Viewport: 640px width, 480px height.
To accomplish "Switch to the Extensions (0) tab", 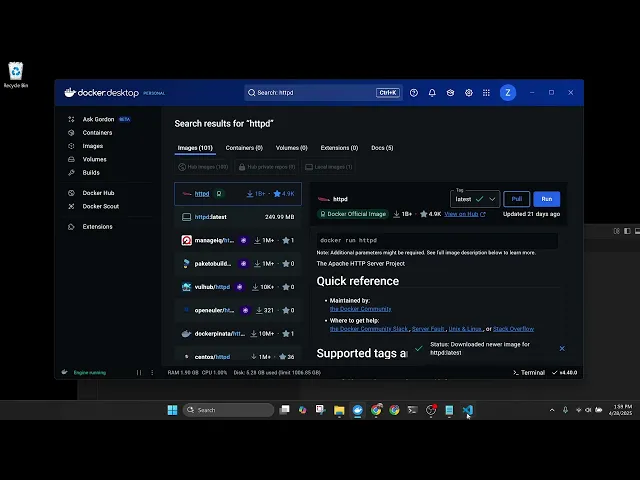I will tap(339, 148).
